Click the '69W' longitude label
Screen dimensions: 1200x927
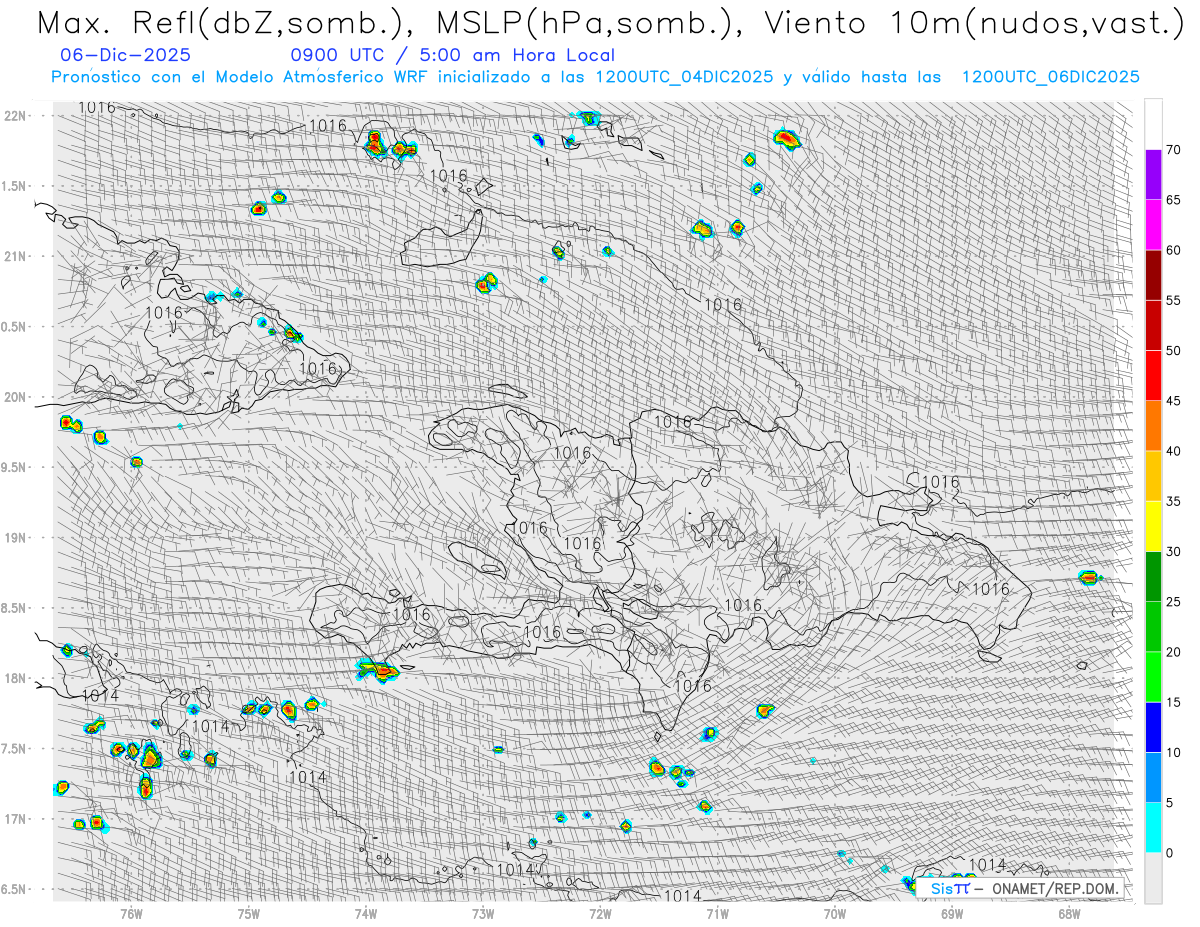pos(952,914)
